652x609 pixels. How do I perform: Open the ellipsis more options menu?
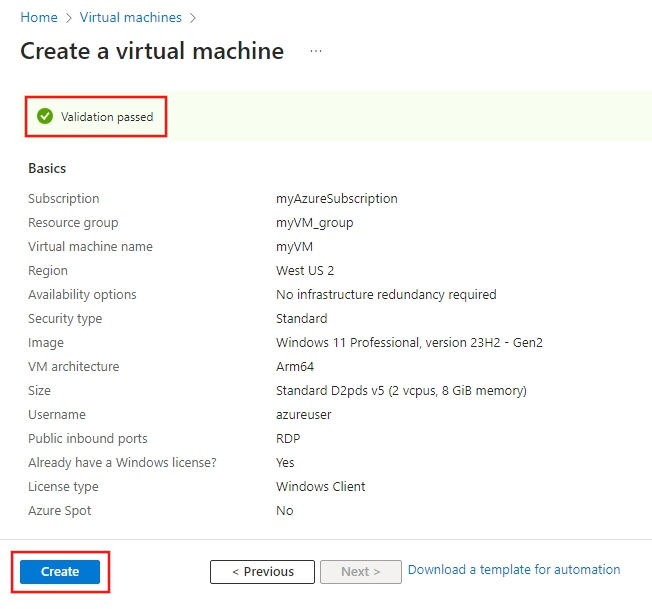point(316,51)
